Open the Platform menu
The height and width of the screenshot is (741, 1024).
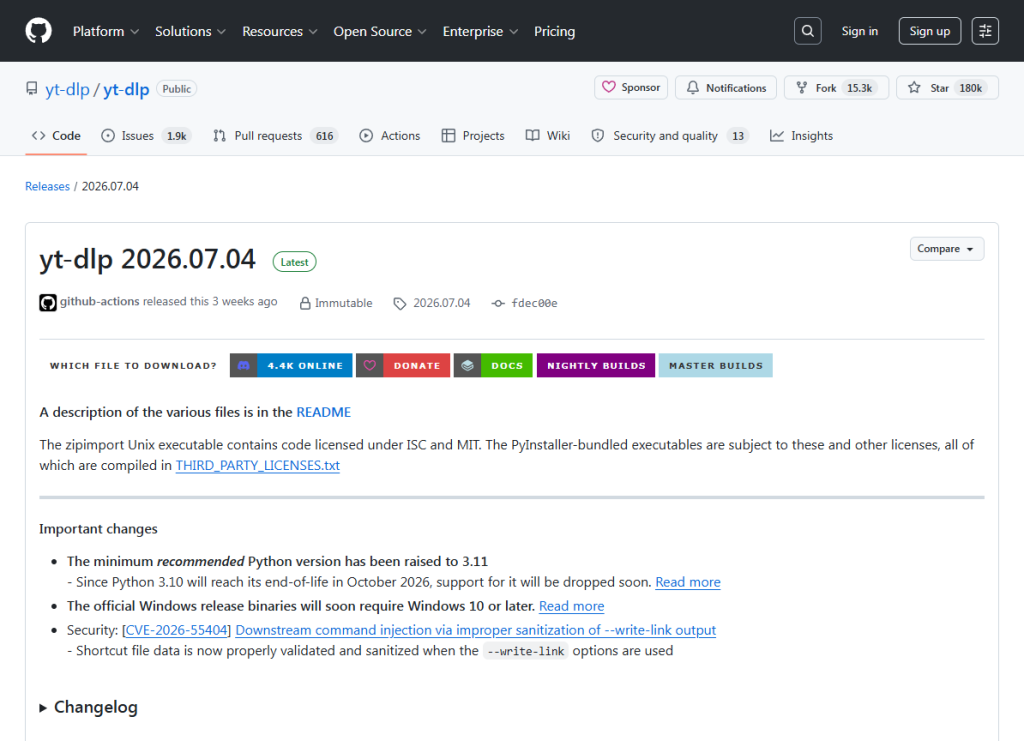point(106,31)
